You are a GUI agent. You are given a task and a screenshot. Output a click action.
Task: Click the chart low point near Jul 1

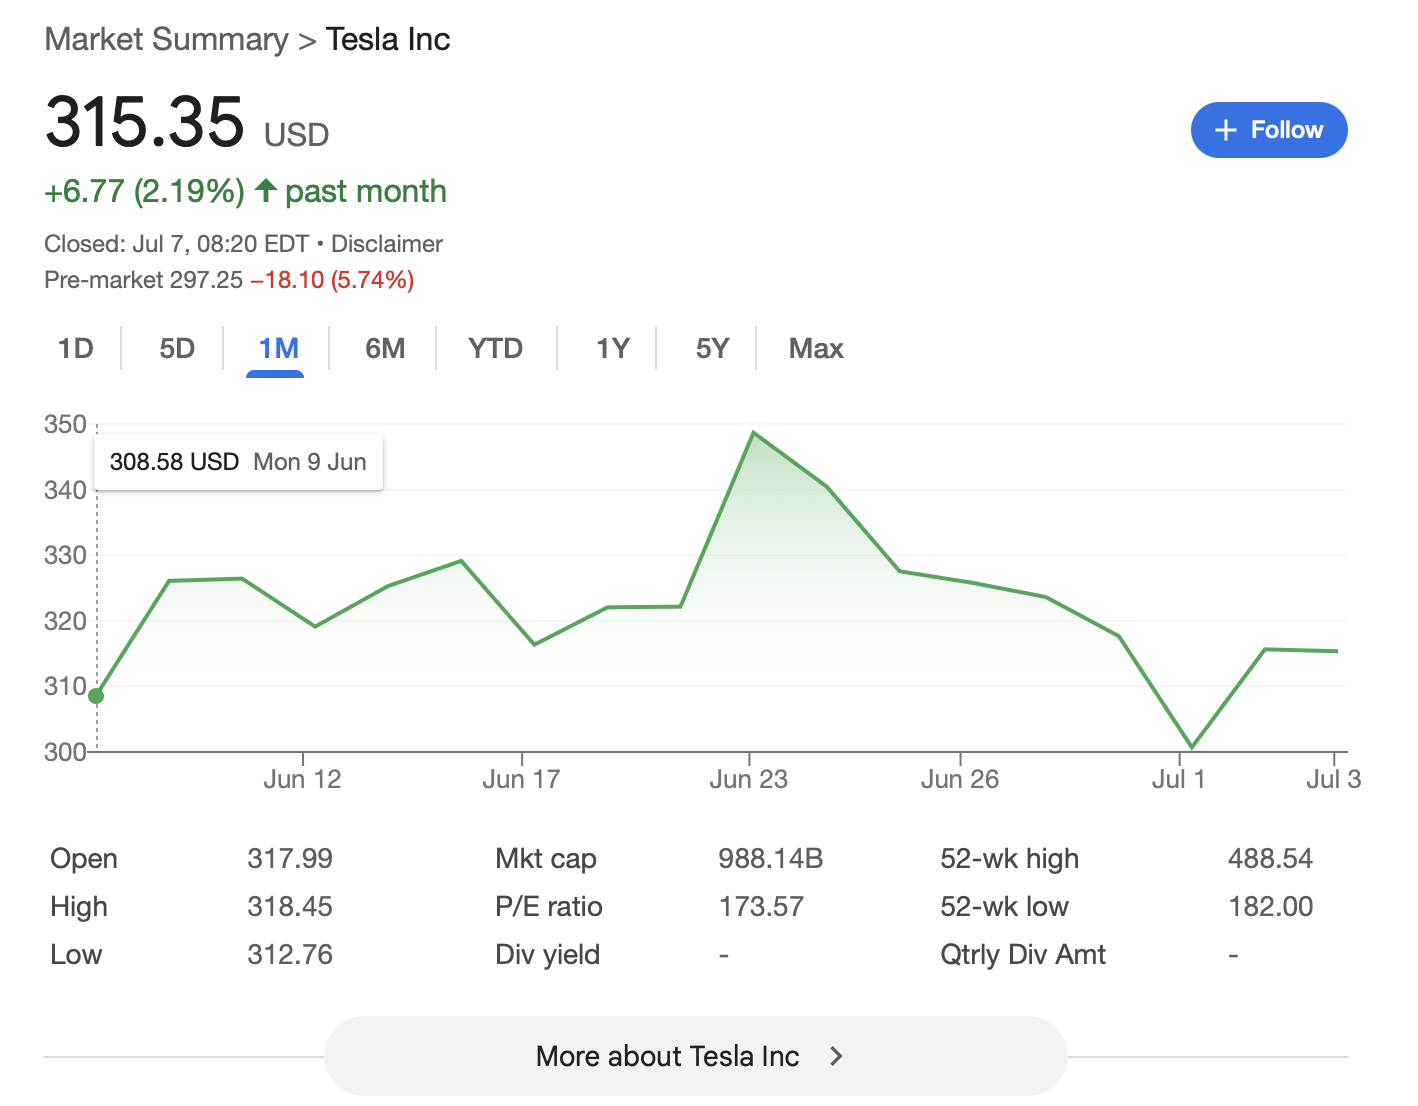point(1191,747)
